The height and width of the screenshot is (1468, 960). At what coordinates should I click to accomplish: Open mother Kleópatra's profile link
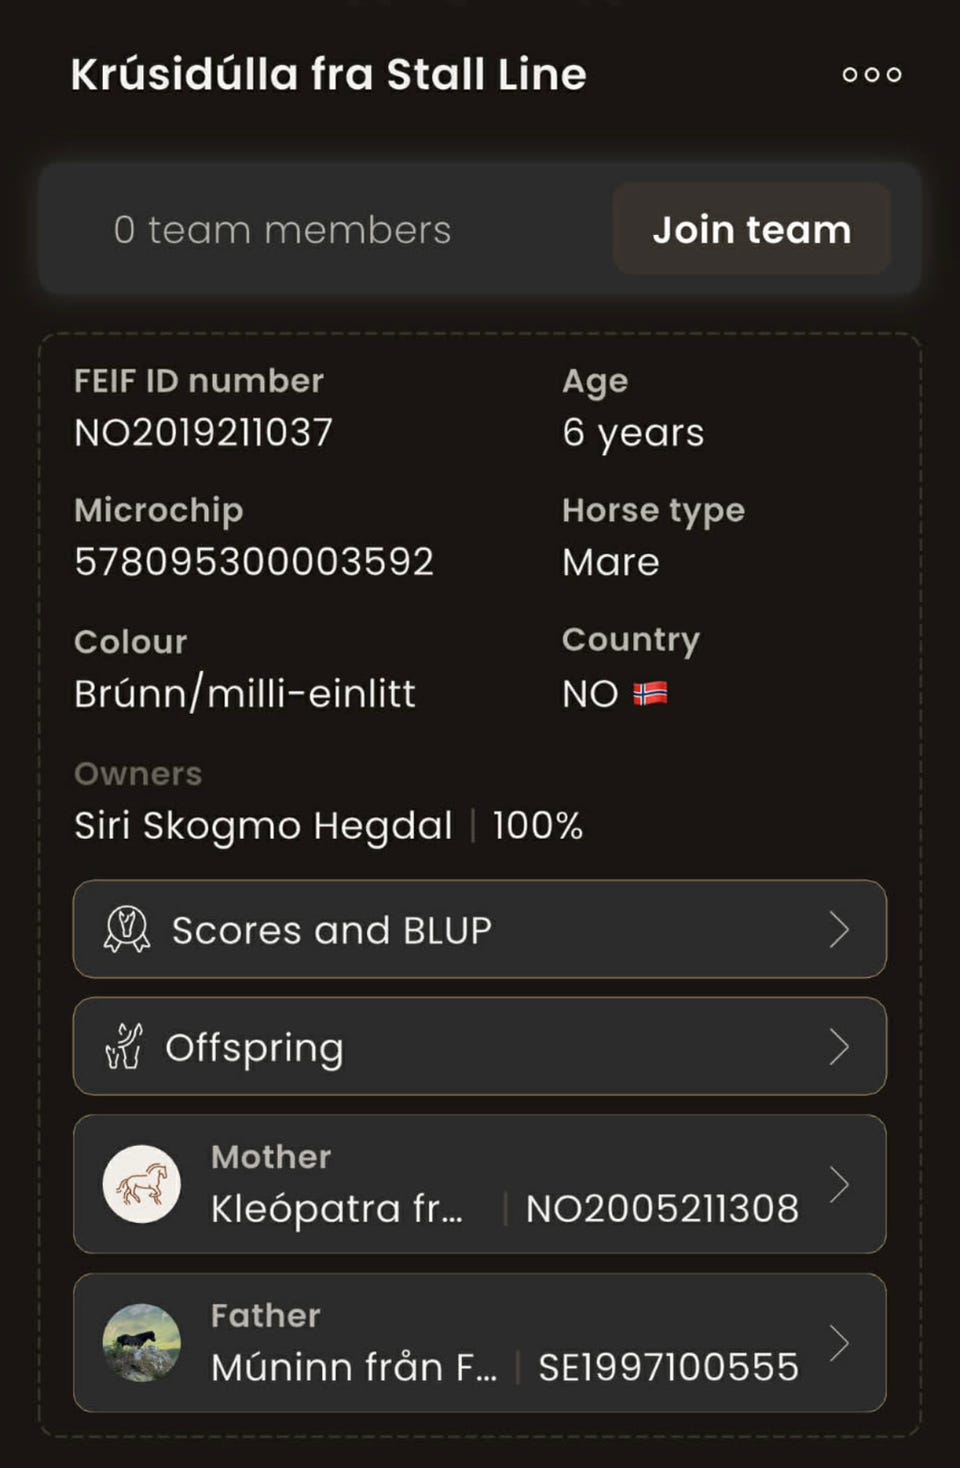(x=337, y=1209)
